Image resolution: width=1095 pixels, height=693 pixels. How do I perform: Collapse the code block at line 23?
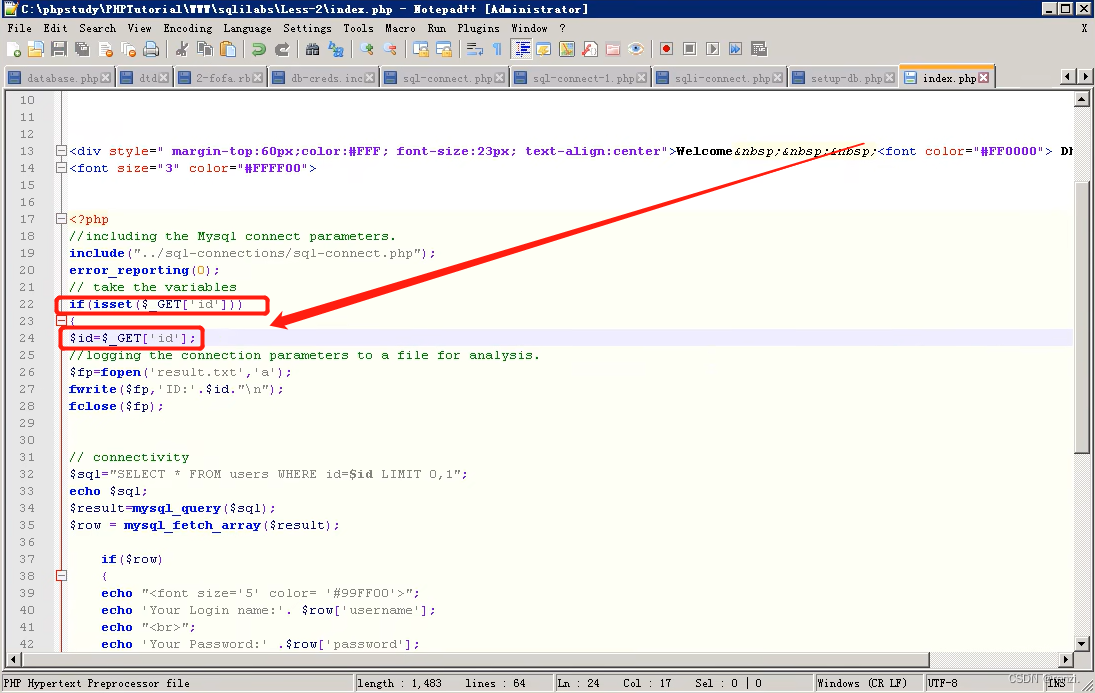pyautogui.click(x=61, y=321)
